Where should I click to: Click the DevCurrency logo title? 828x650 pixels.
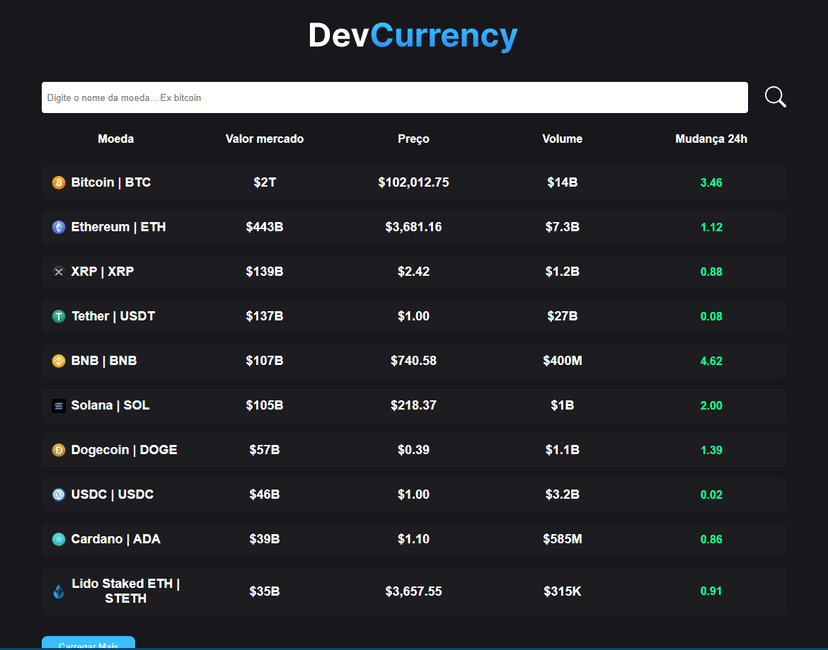413,36
